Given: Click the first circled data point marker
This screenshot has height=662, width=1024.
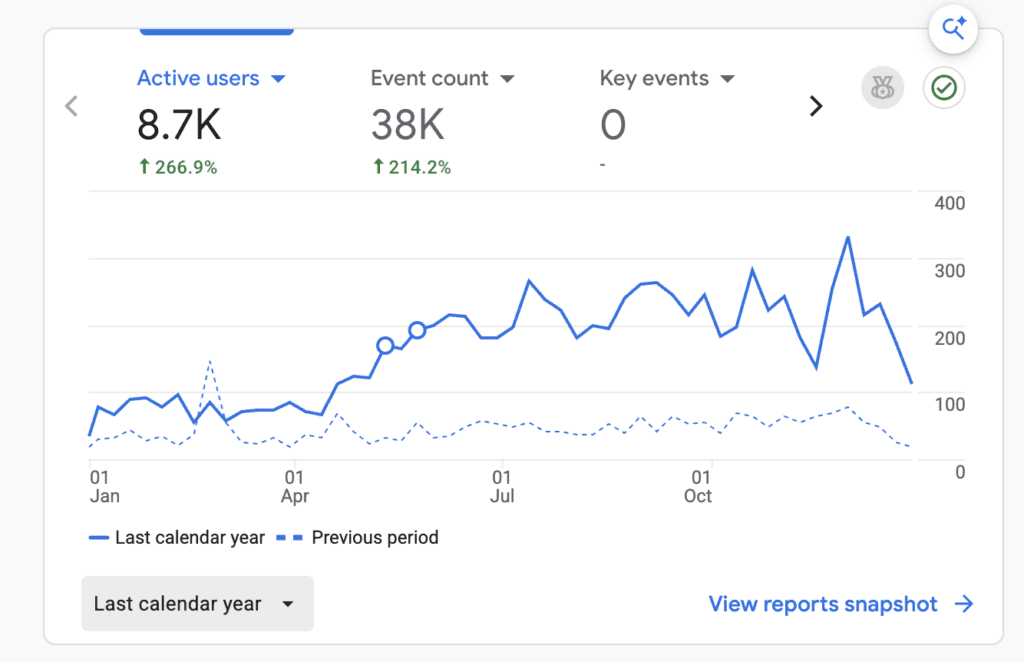Looking at the screenshot, I should click(385, 345).
